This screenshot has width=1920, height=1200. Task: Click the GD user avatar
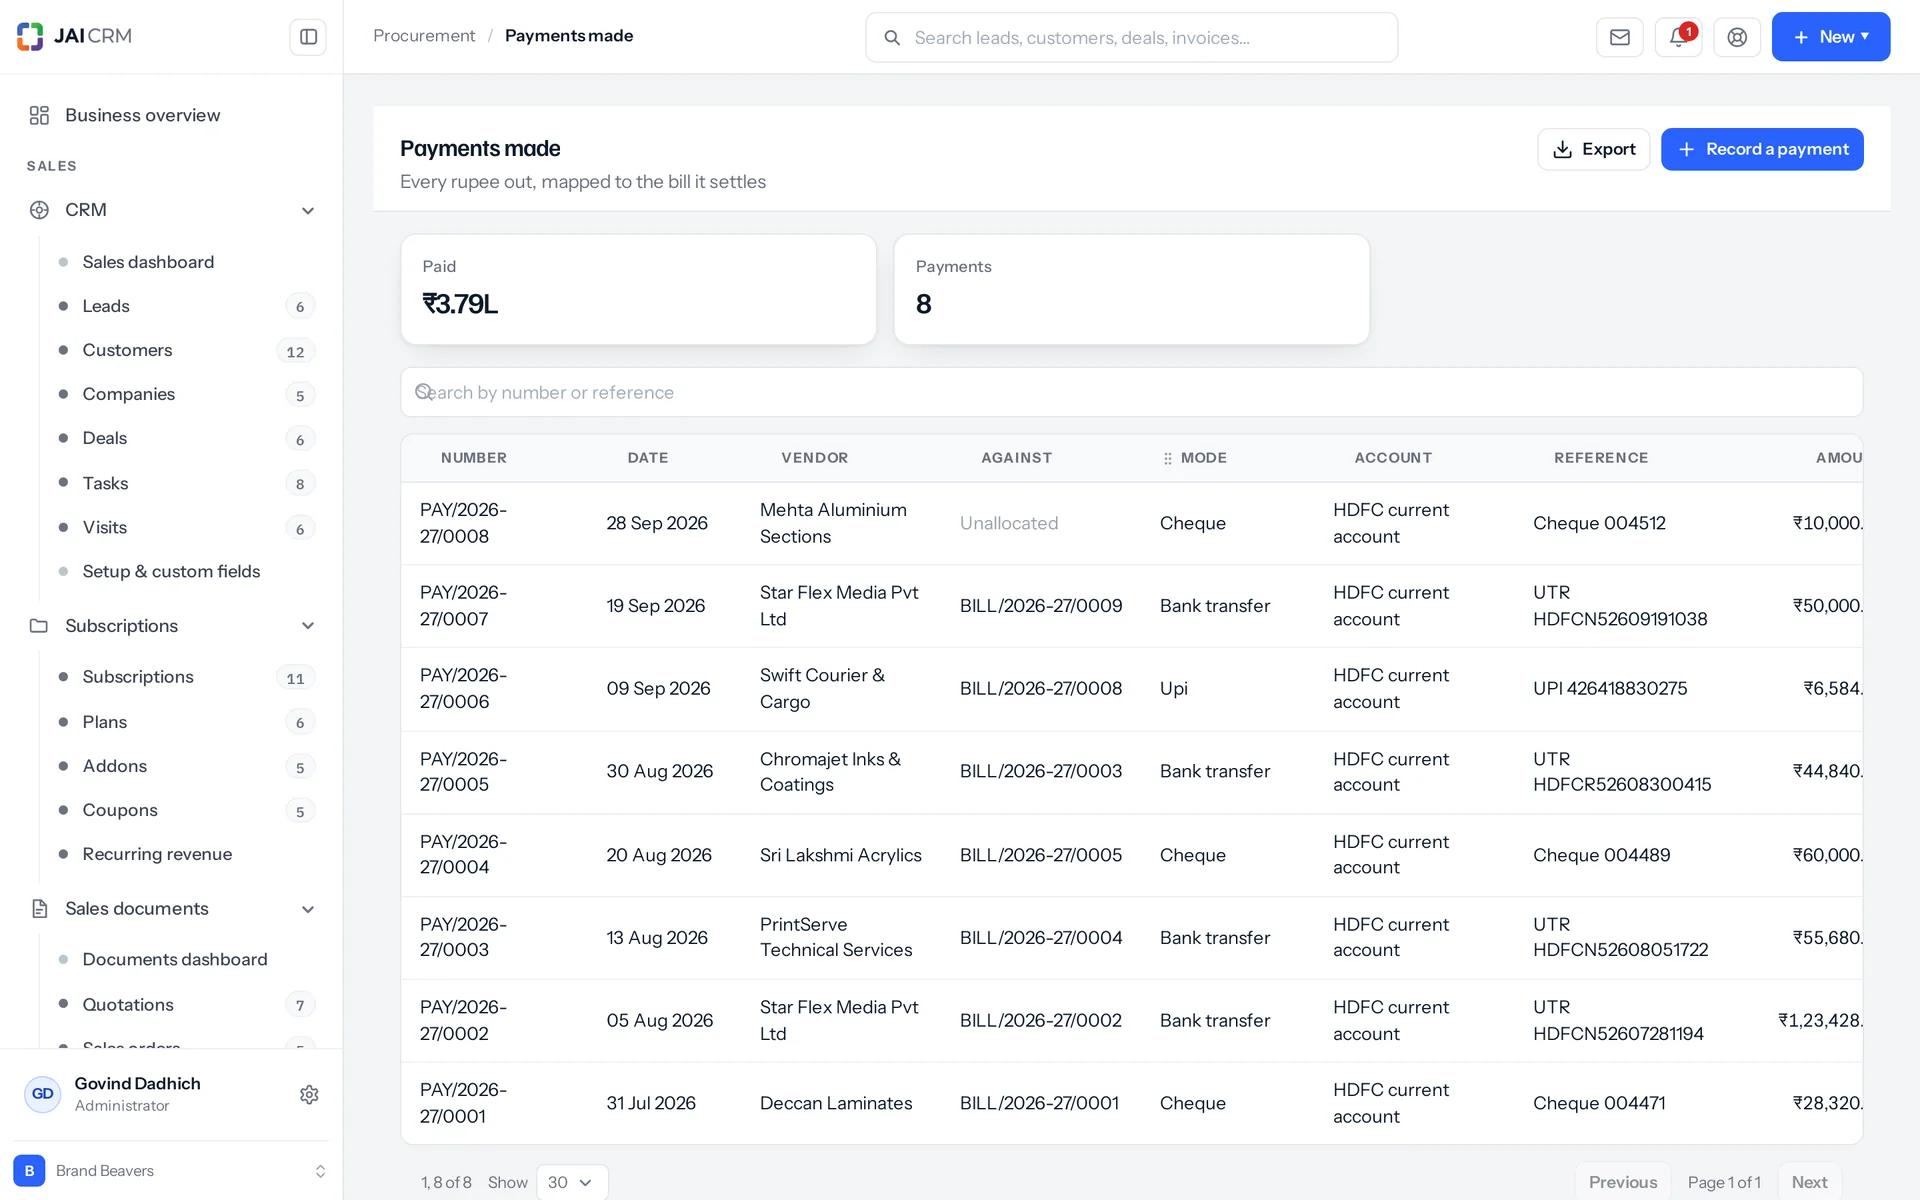(43, 1094)
